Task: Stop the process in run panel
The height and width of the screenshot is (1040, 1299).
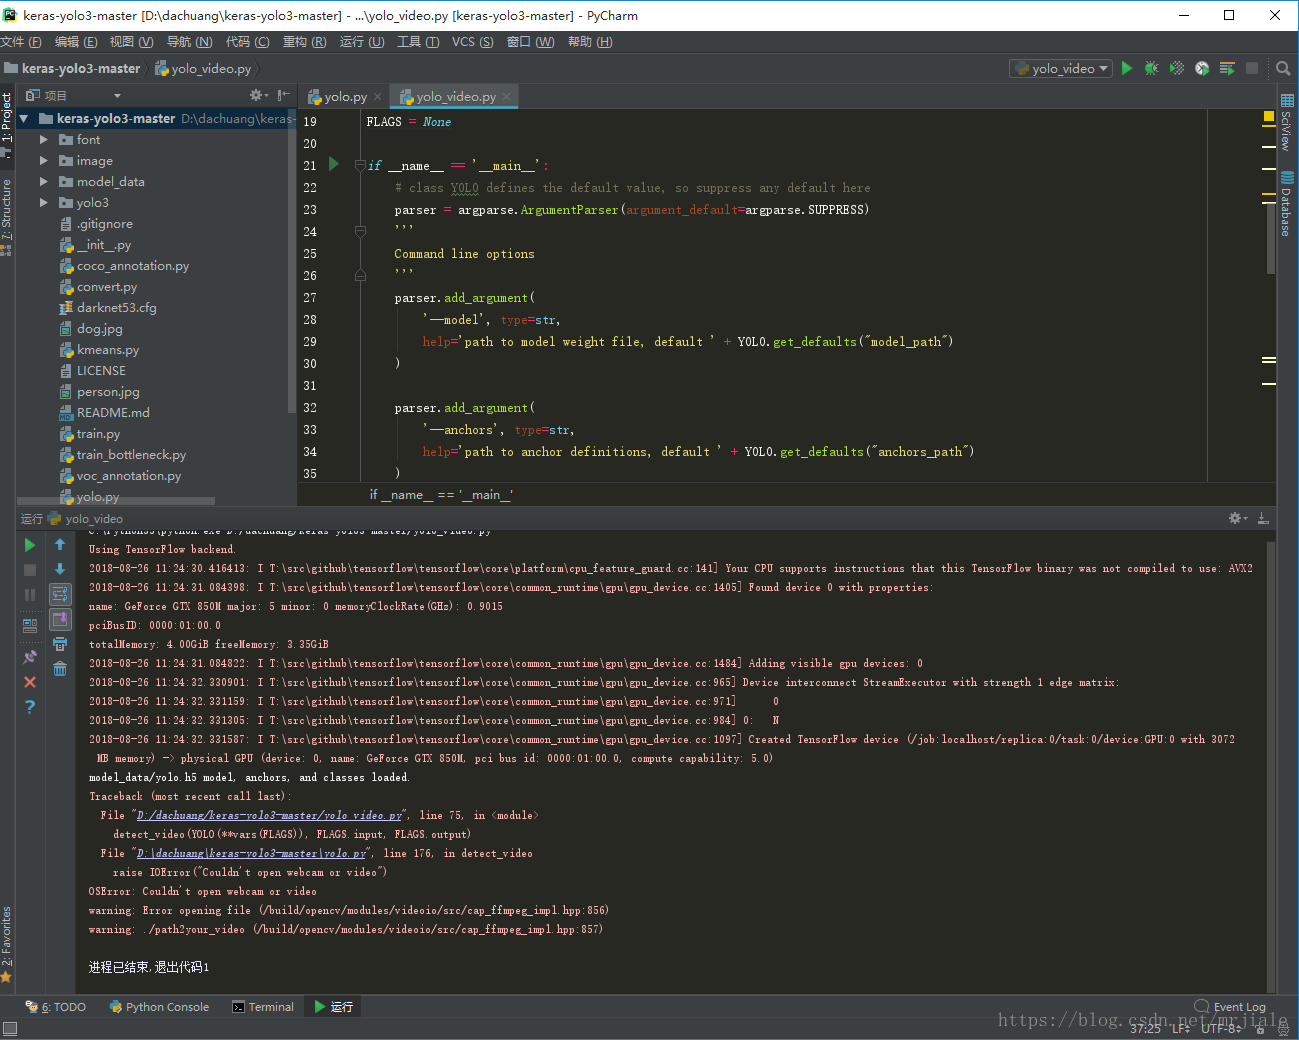Action: click(30, 570)
